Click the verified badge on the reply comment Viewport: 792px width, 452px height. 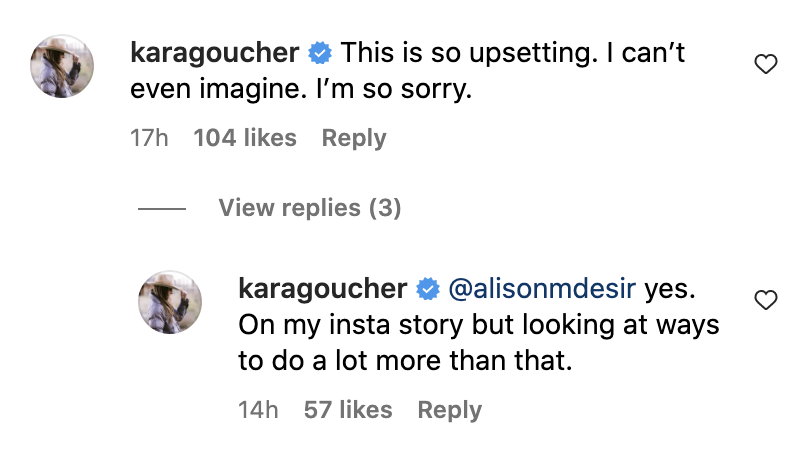(x=428, y=289)
